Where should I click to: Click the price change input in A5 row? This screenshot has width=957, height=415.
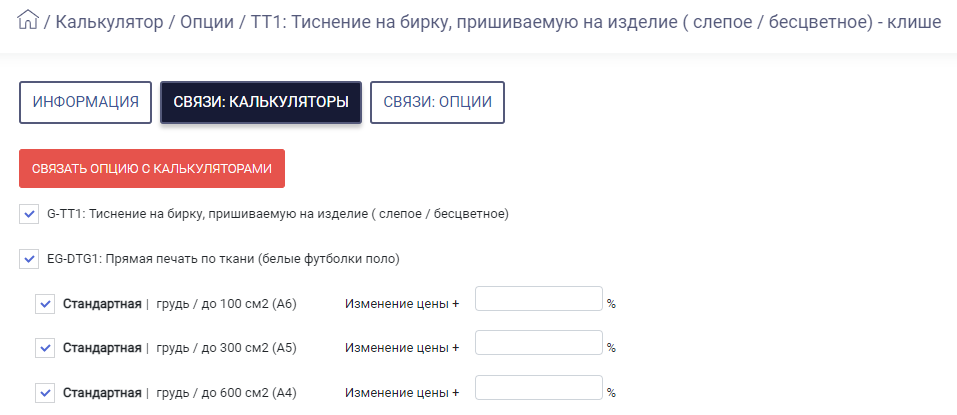pos(539,343)
